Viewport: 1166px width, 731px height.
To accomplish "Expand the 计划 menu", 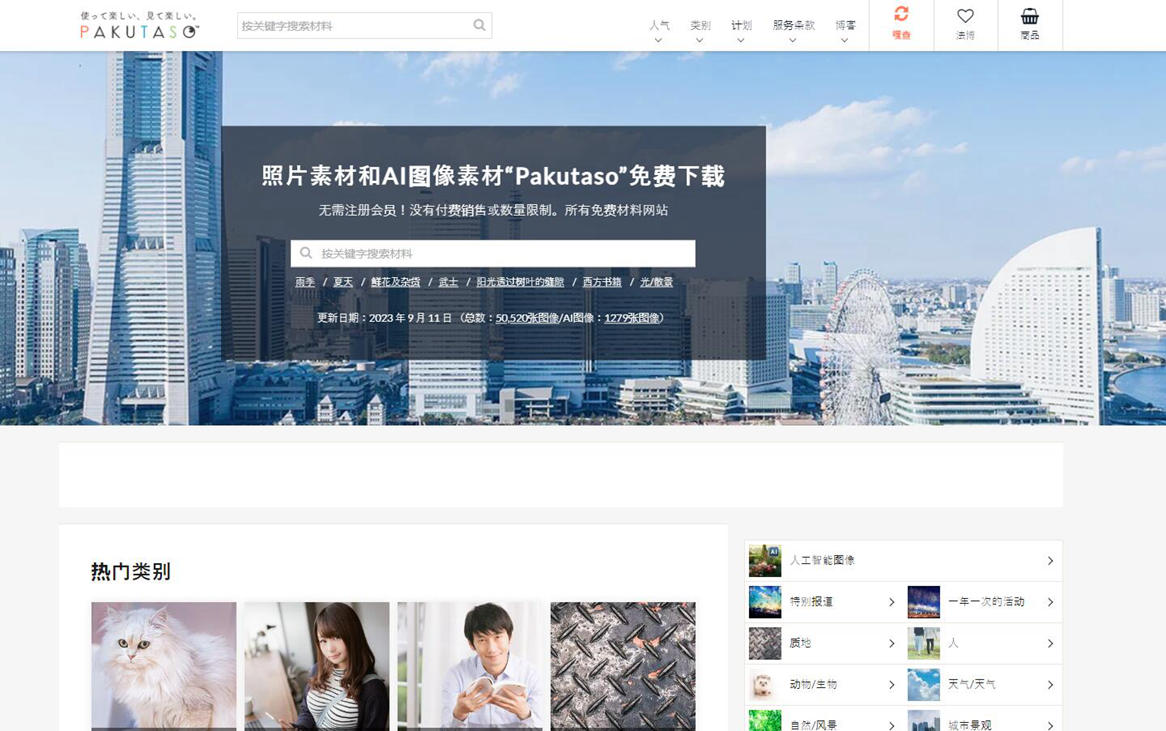I will (741, 30).
